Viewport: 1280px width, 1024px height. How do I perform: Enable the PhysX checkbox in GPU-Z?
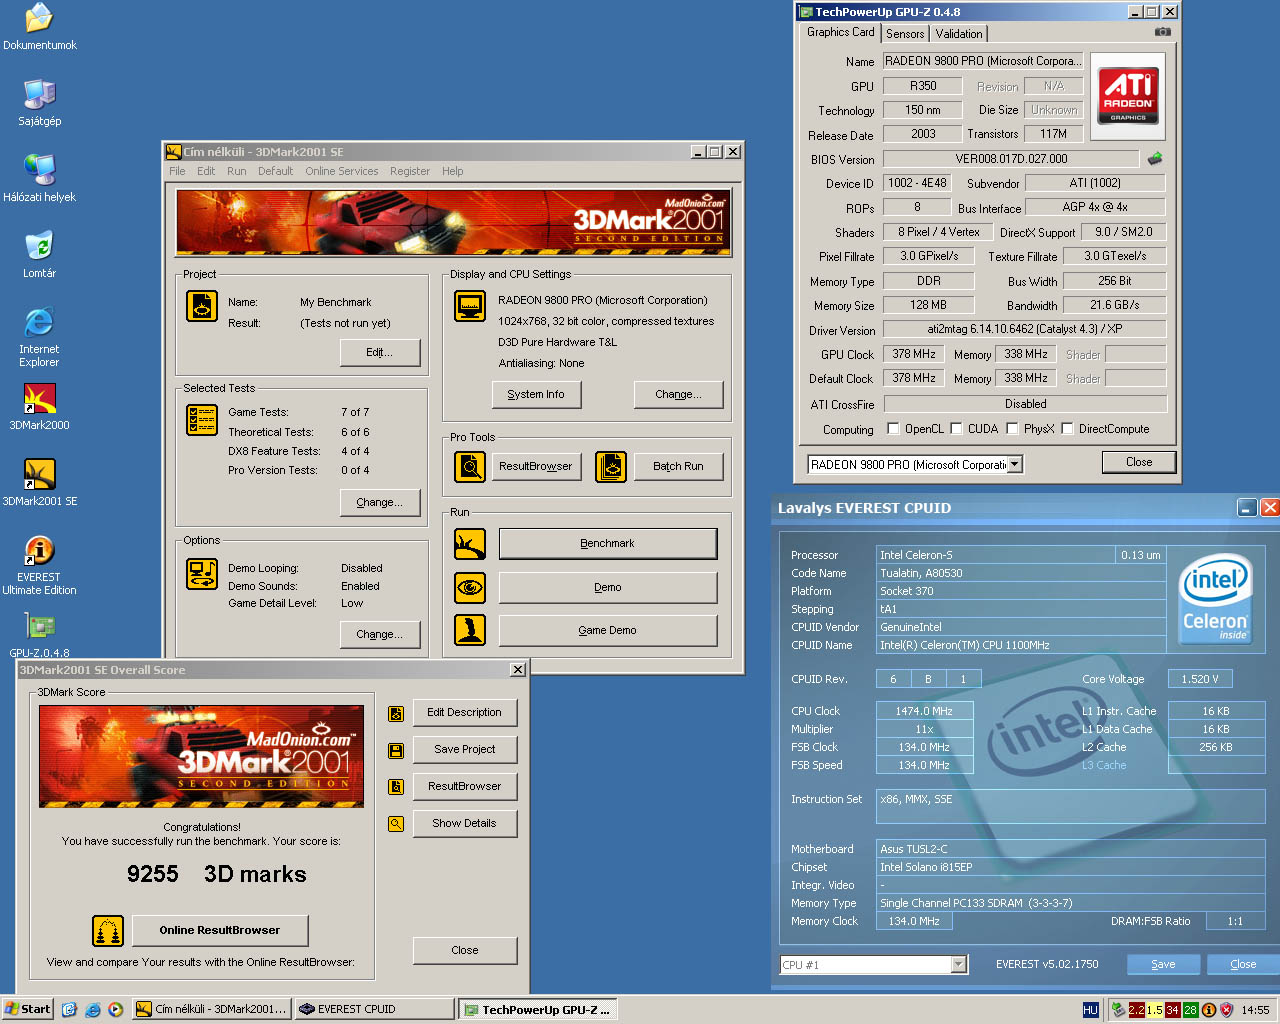pos(1013,429)
